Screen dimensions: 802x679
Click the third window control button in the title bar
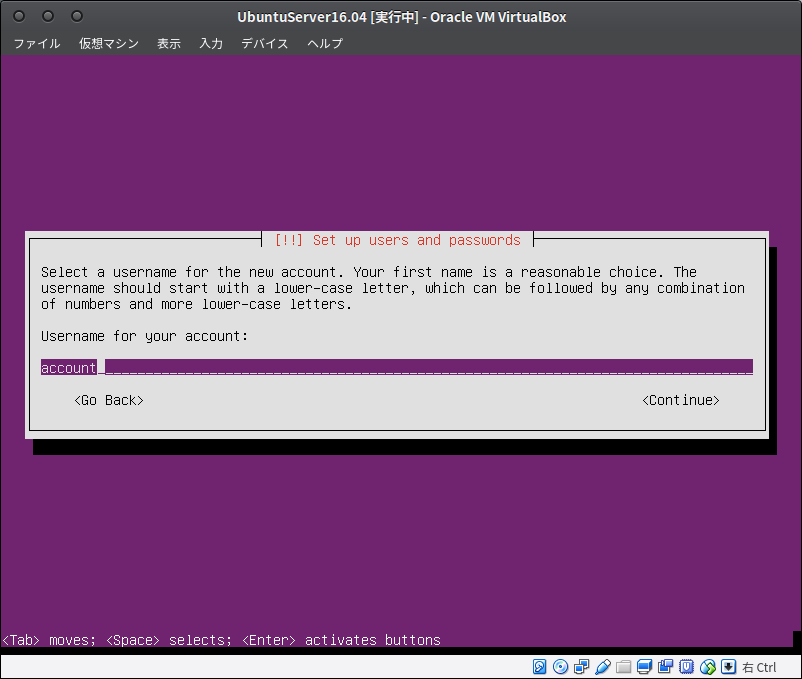click(x=77, y=16)
